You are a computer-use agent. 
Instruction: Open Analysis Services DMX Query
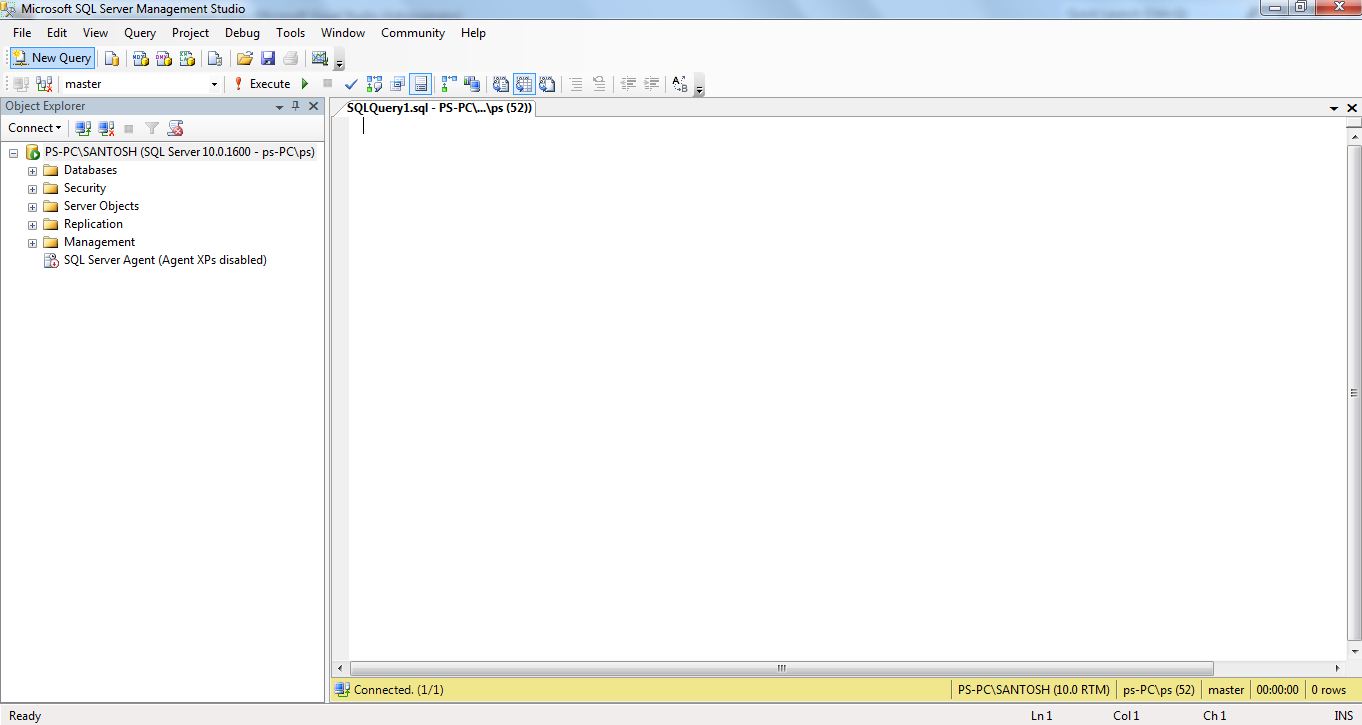point(164,58)
